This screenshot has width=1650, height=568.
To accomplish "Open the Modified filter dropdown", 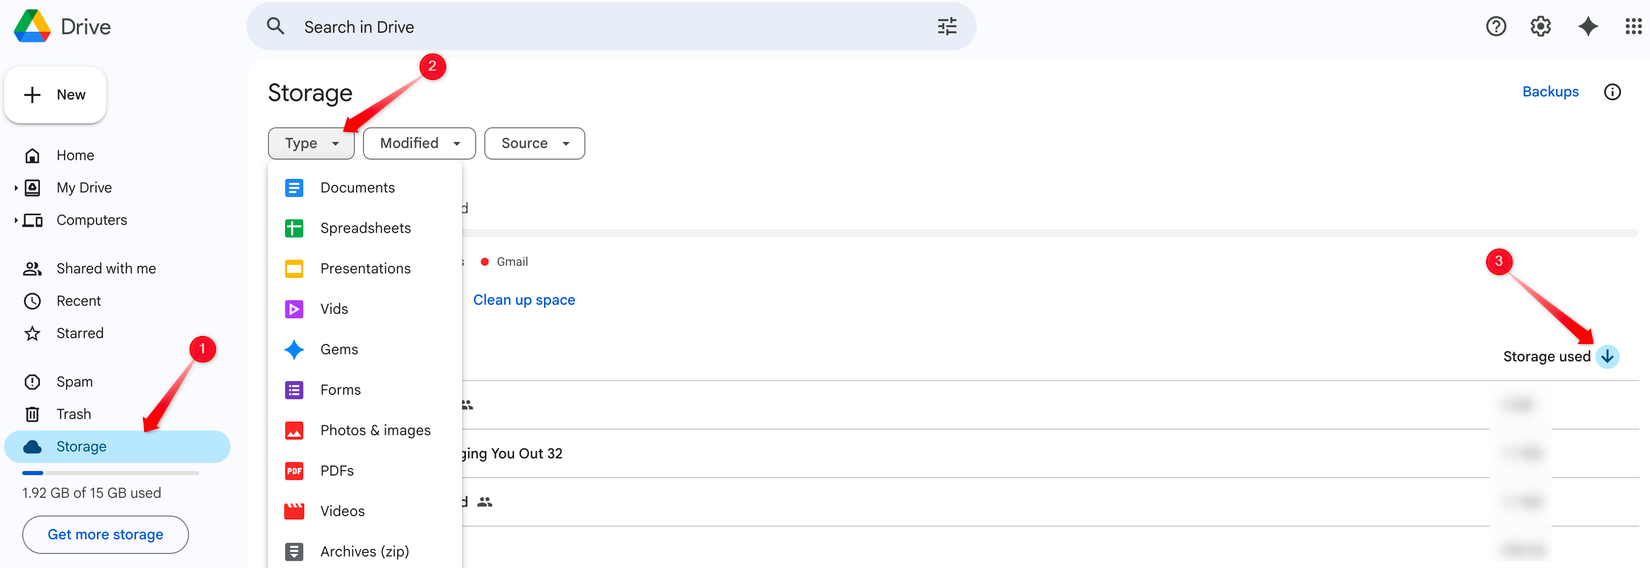I will point(419,143).
